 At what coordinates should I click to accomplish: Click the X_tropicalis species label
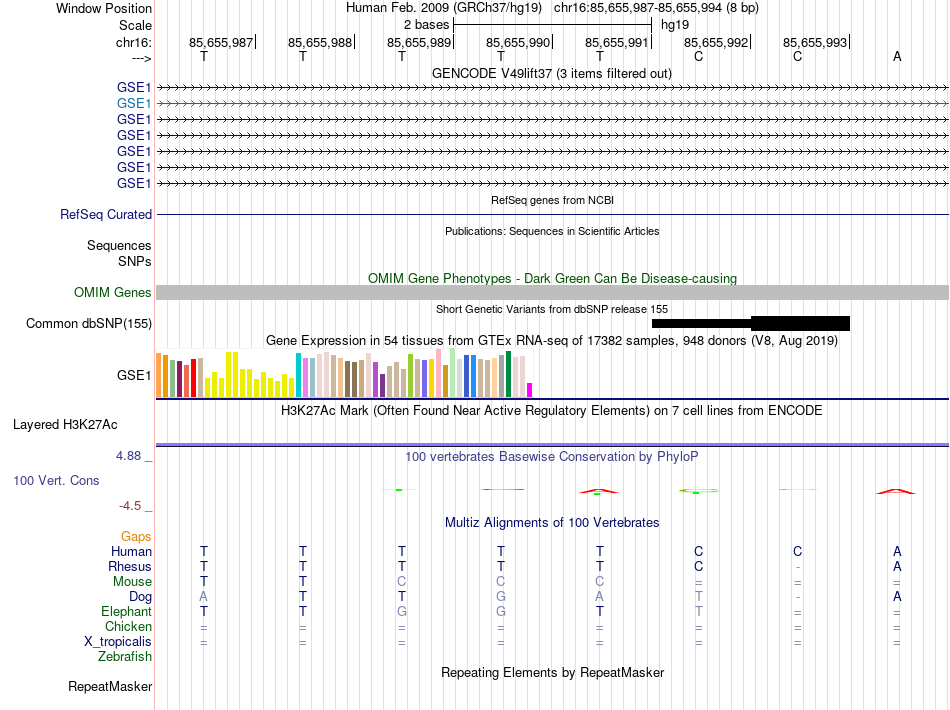(x=118, y=642)
